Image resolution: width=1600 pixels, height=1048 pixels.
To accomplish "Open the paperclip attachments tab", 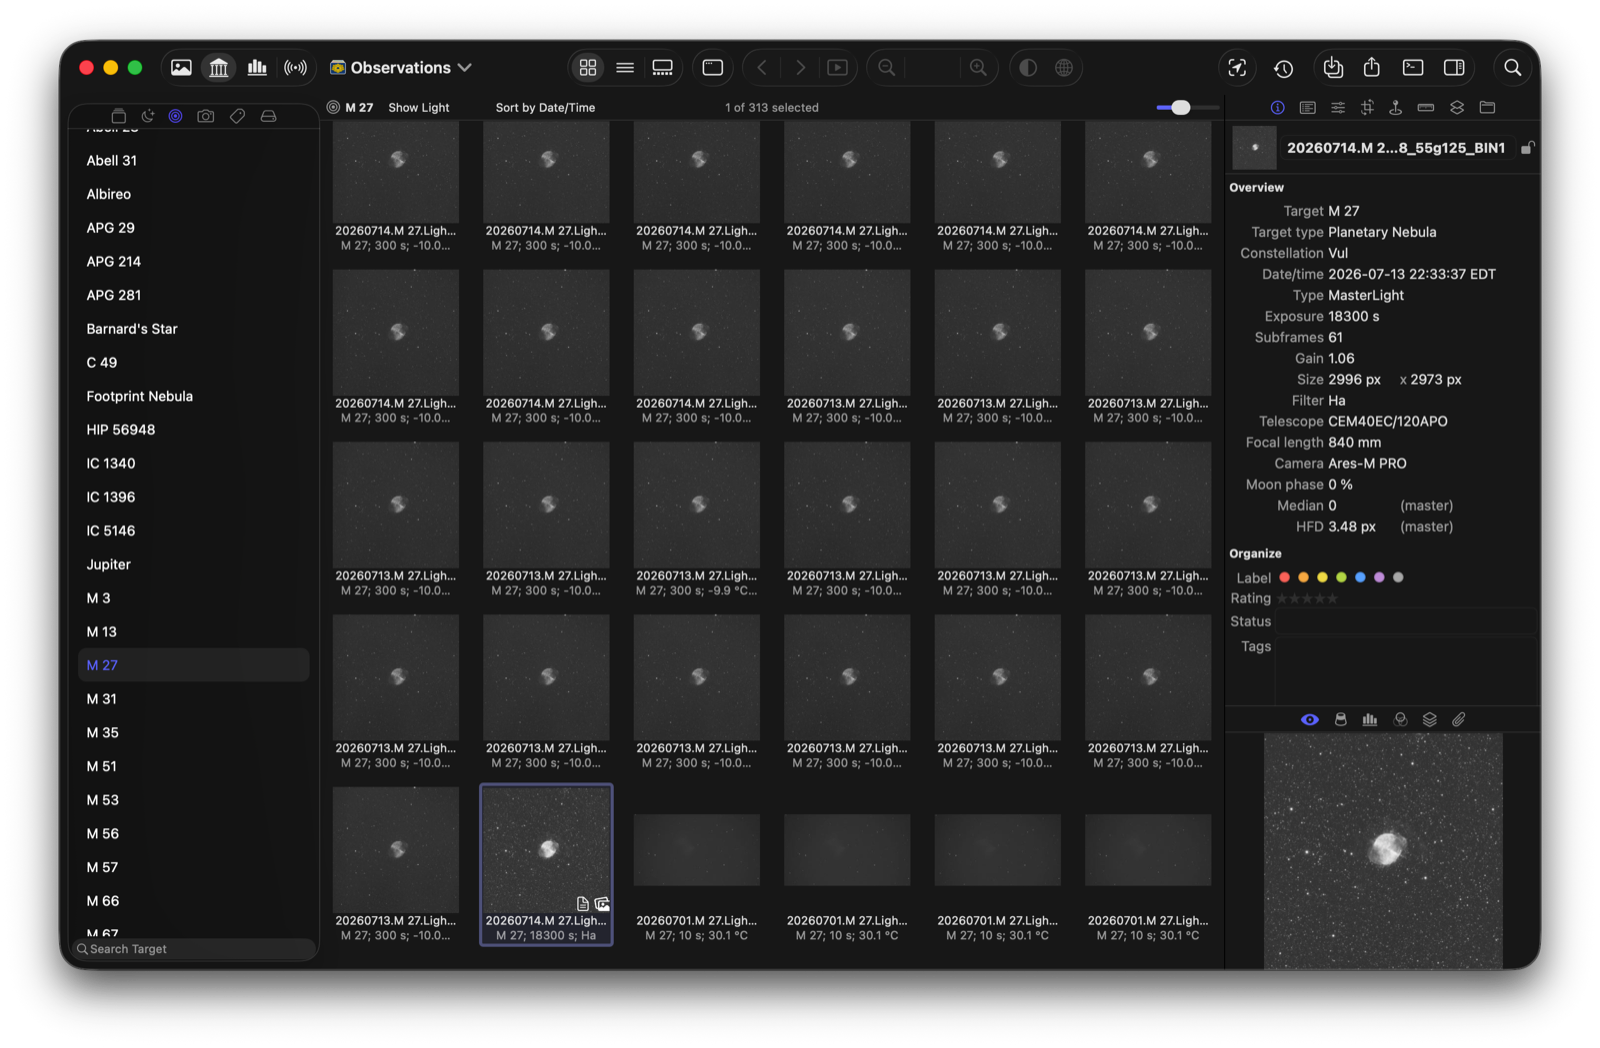I will tap(1459, 720).
